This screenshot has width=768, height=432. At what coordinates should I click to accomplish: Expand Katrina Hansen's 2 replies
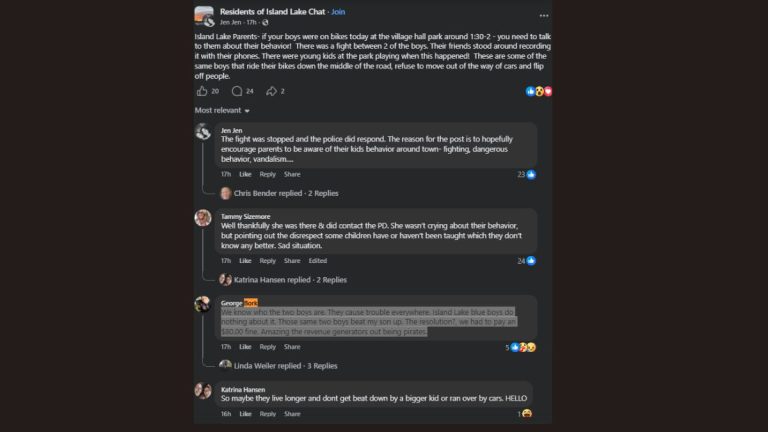290,280
